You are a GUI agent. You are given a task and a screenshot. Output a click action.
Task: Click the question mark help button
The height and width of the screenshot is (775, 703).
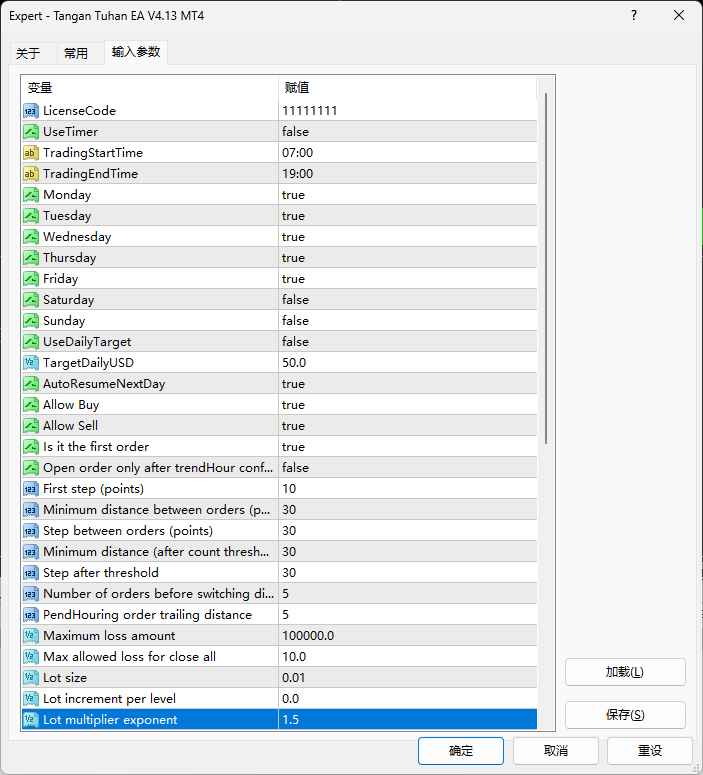[634, 15]
